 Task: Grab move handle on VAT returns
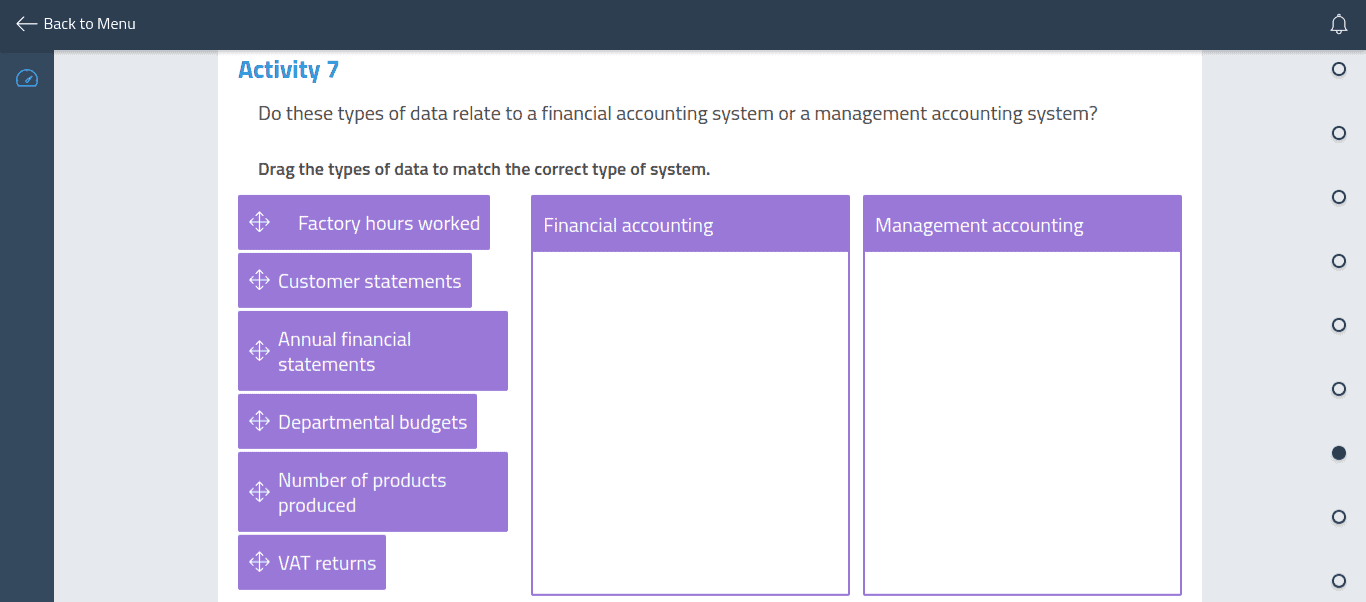(x=259, y=562)
